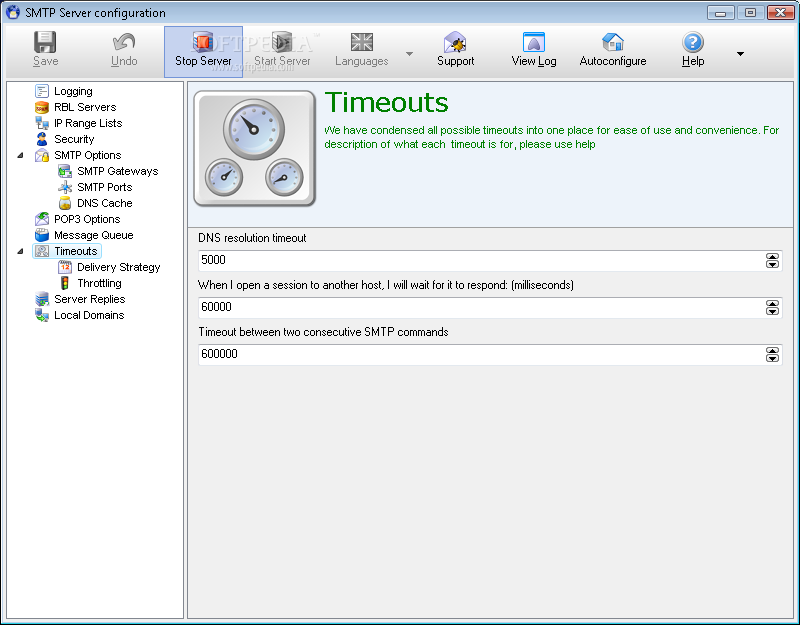
Task: Click the RBL Servers spam can icon
Action: [x=42, y=107]
